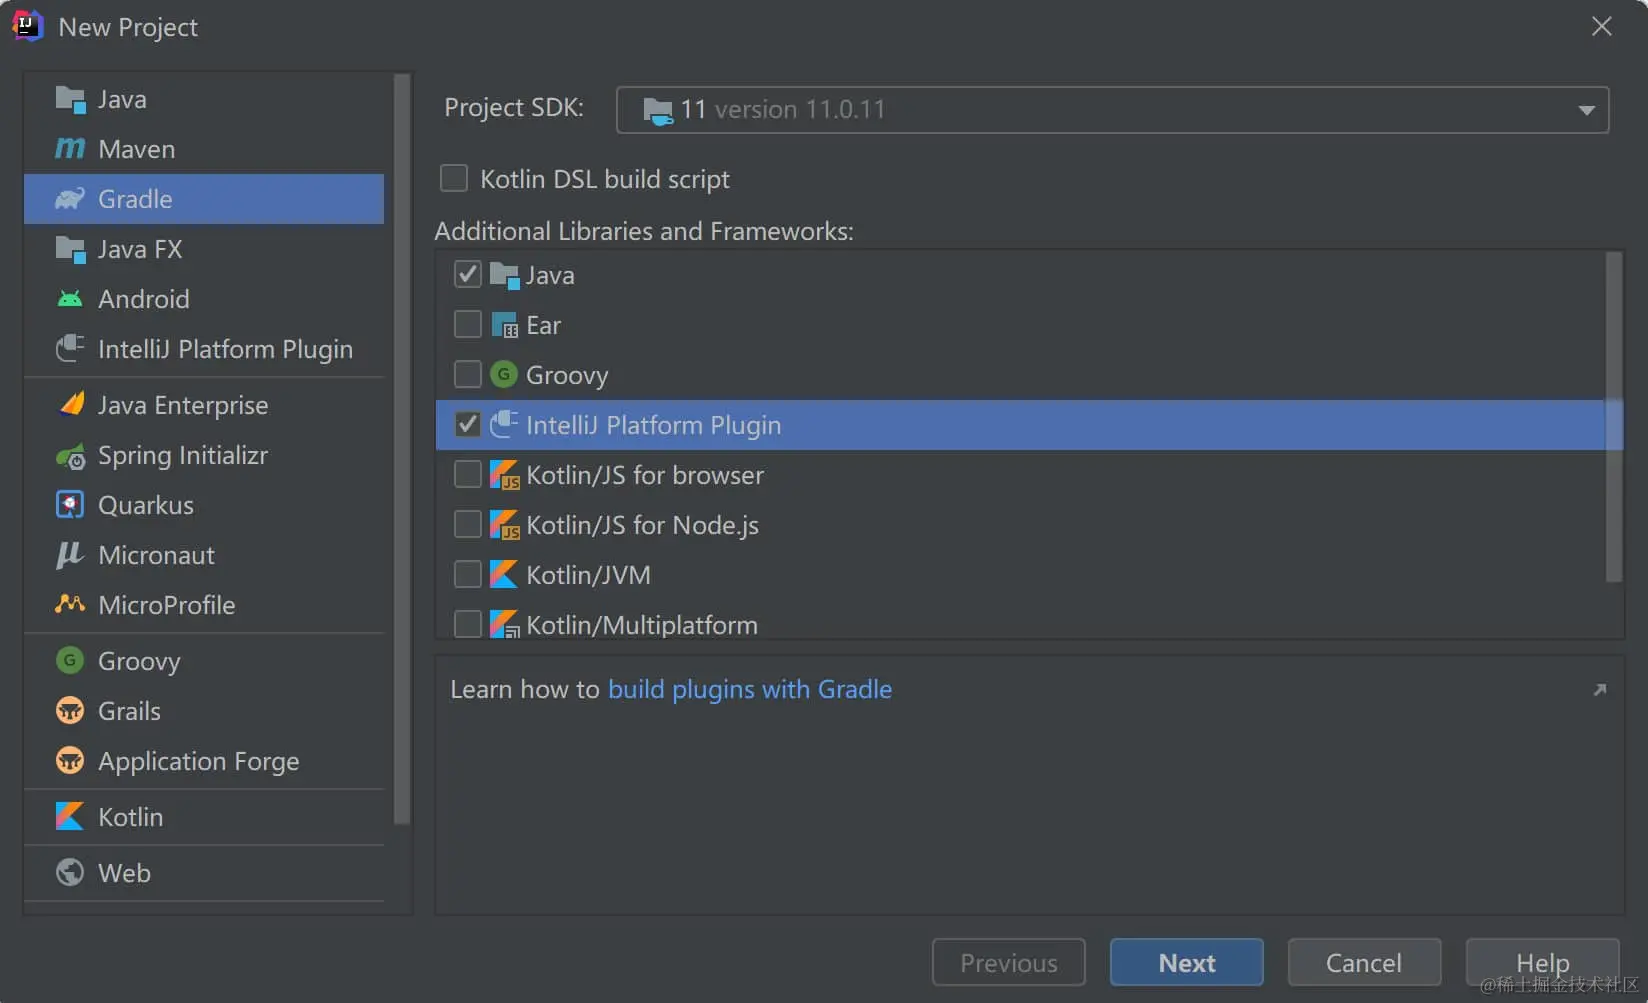The width and height of the screenshot is (1648, 1003).
Task: Check the Groovy framework checkbox
Action: (468, 374)
